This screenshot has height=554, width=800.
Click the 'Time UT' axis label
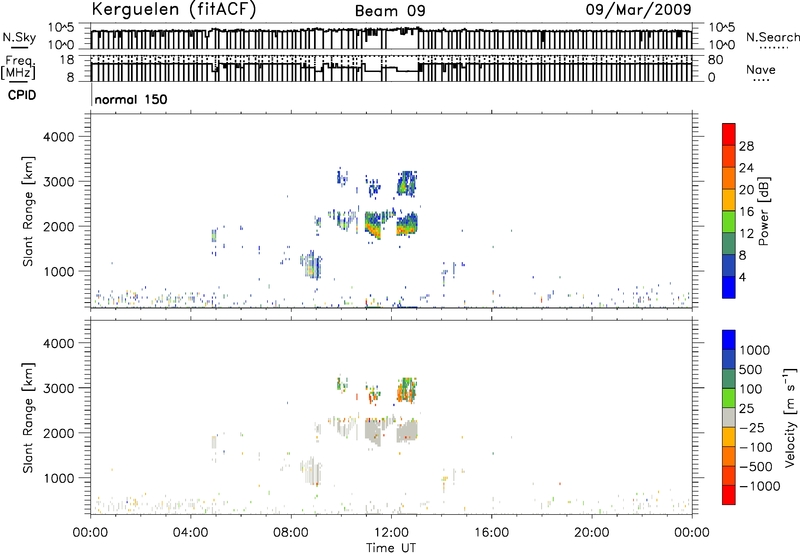point(391,548)
